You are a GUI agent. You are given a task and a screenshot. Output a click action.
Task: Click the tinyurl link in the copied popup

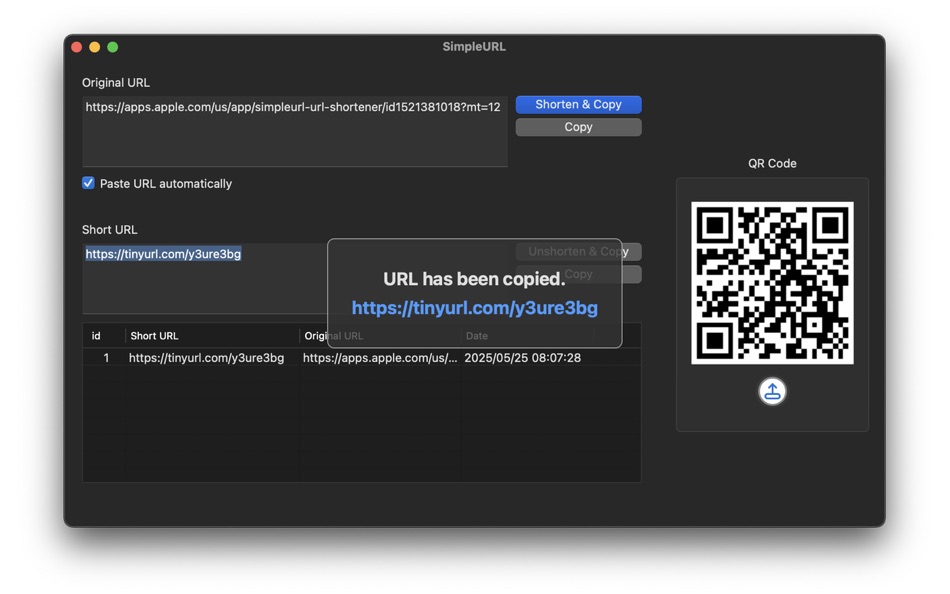pyautogui.click(x=474, y=308)
